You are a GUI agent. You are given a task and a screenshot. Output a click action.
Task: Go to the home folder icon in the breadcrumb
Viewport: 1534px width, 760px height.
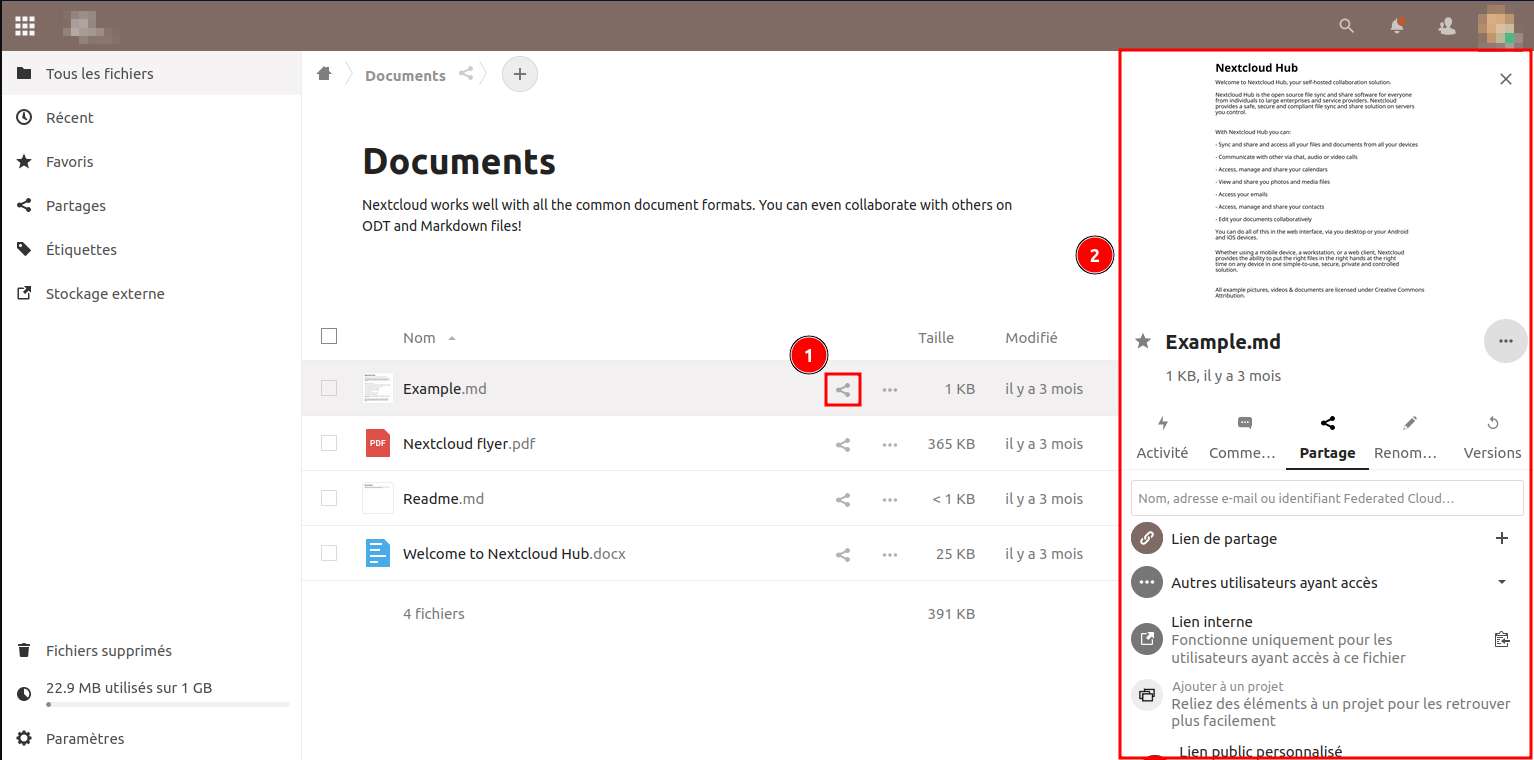(324, 73)
